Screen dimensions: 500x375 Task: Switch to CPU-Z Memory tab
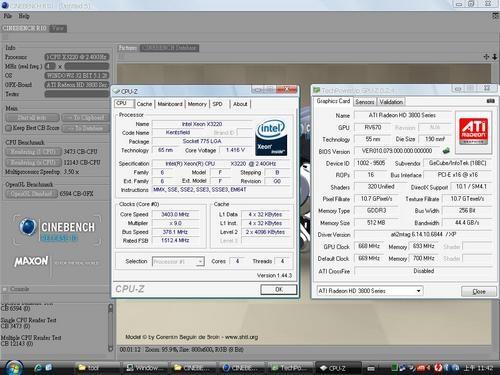tap(197, 104)
